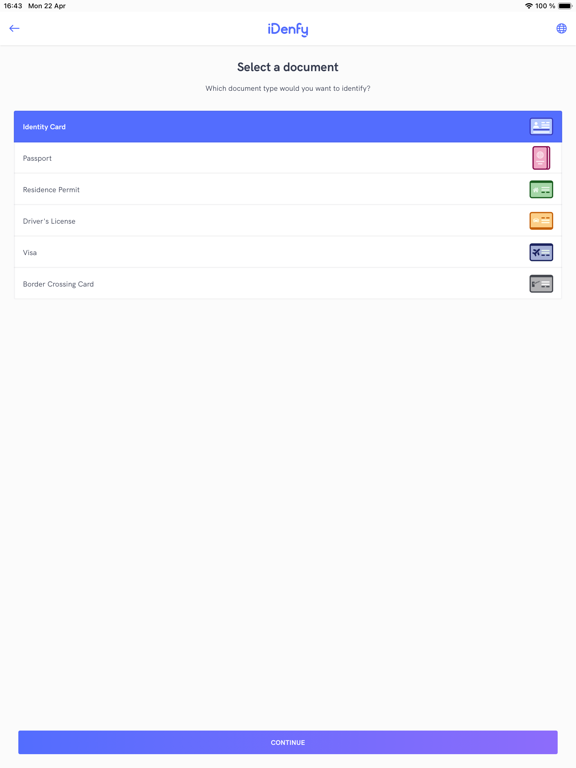Image resolution: width=576 pixels, height=768 pixels.
Task: Pick Visa as document type
Action: tap(288, 252)
